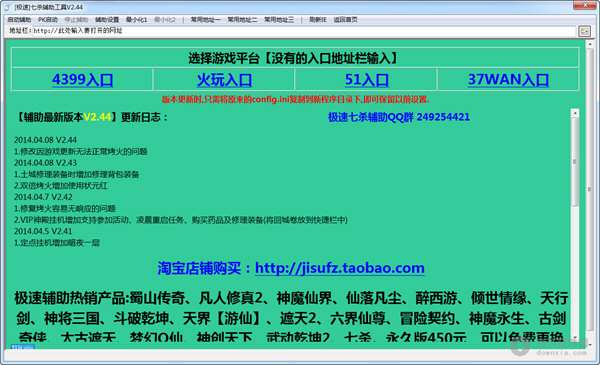Viewport: 600px width, 365px height.
Task: Open the 37WAN入口 platform link
Action: pyautogui.click(x=508, y=80)
